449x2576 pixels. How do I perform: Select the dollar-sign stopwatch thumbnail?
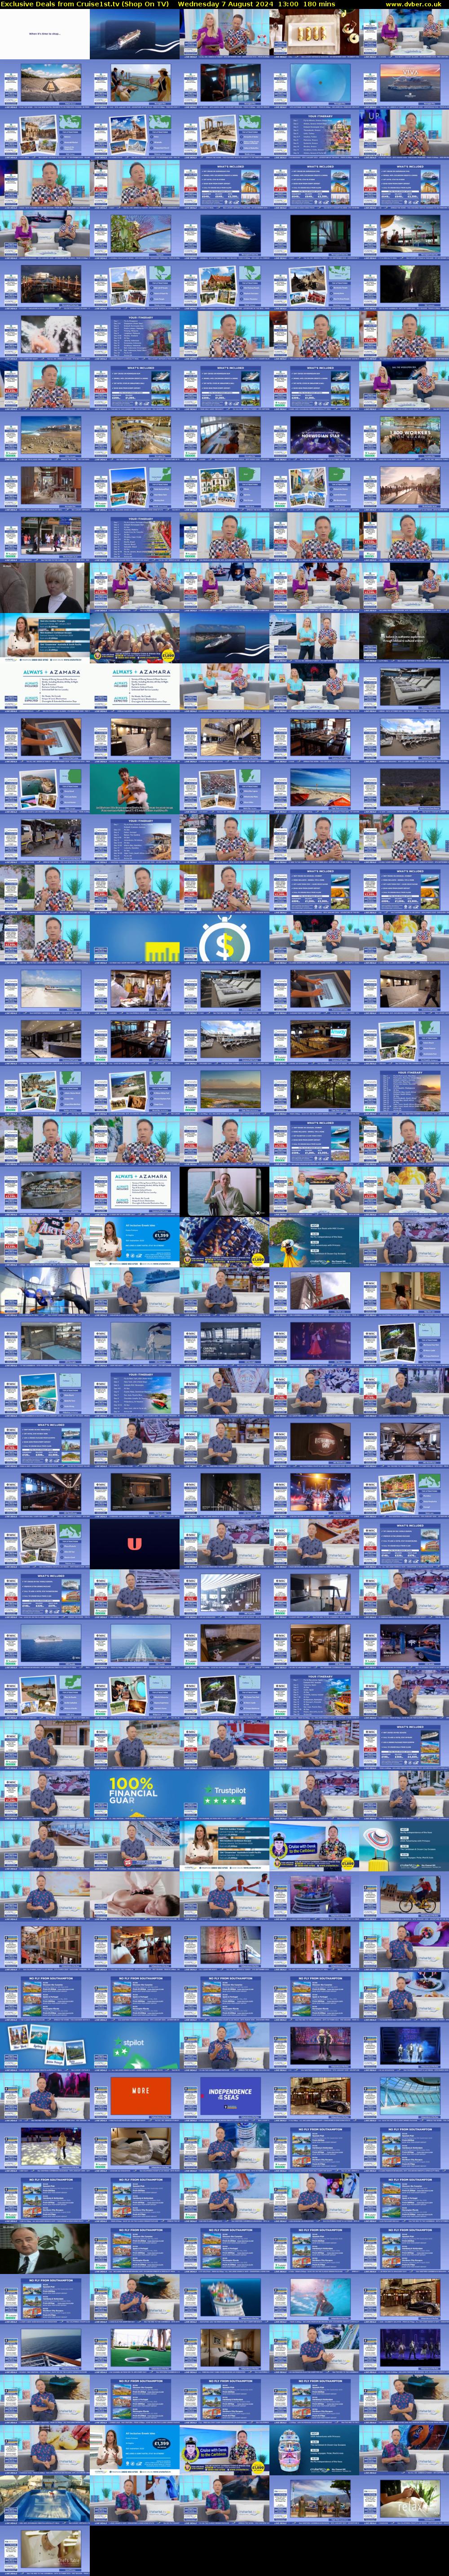tap(225, 939)
